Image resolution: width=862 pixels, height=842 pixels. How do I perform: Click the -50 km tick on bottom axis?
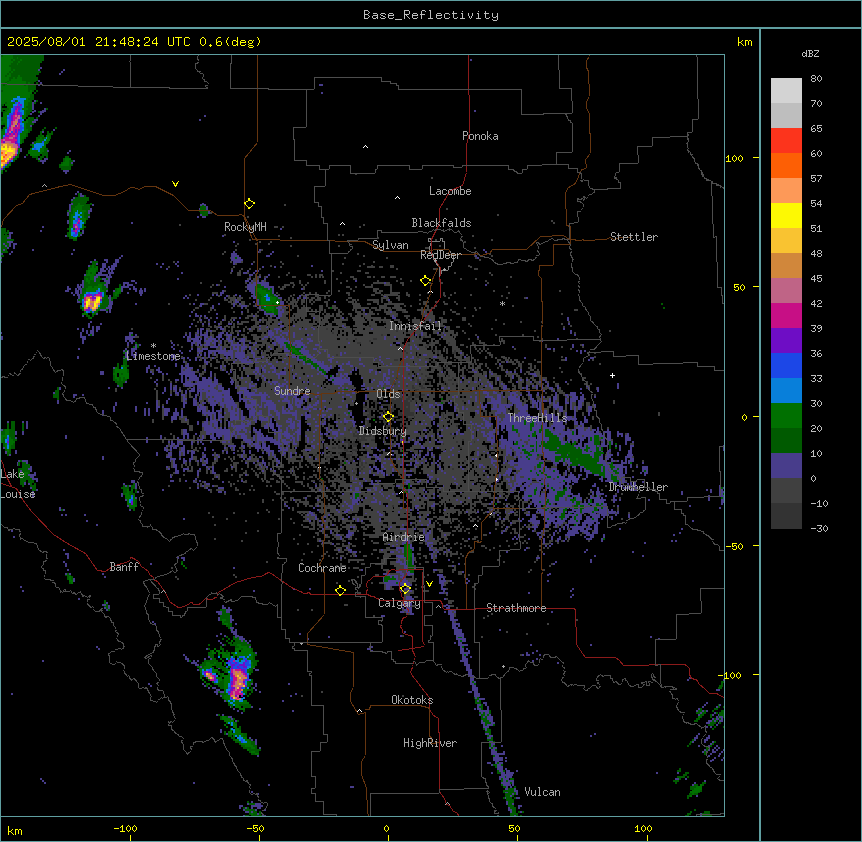click(255, 828)
